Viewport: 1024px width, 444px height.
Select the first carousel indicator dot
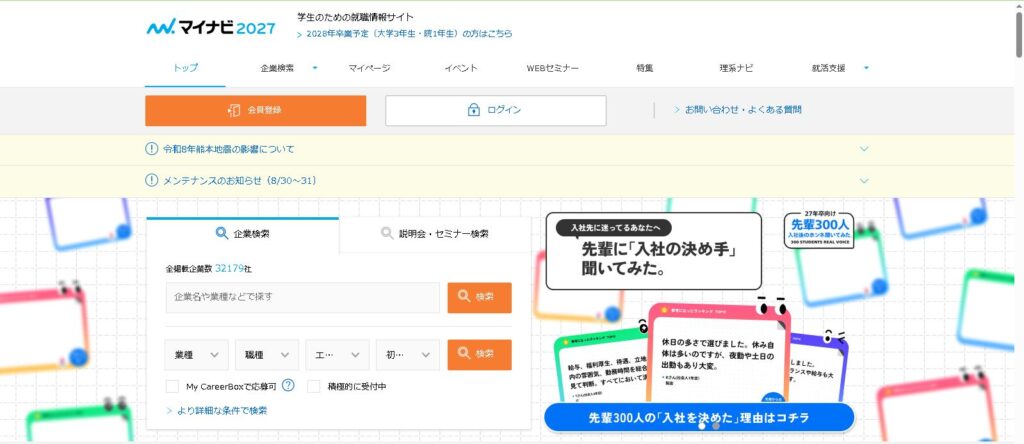pyautogui.click(x=701, y=426)
